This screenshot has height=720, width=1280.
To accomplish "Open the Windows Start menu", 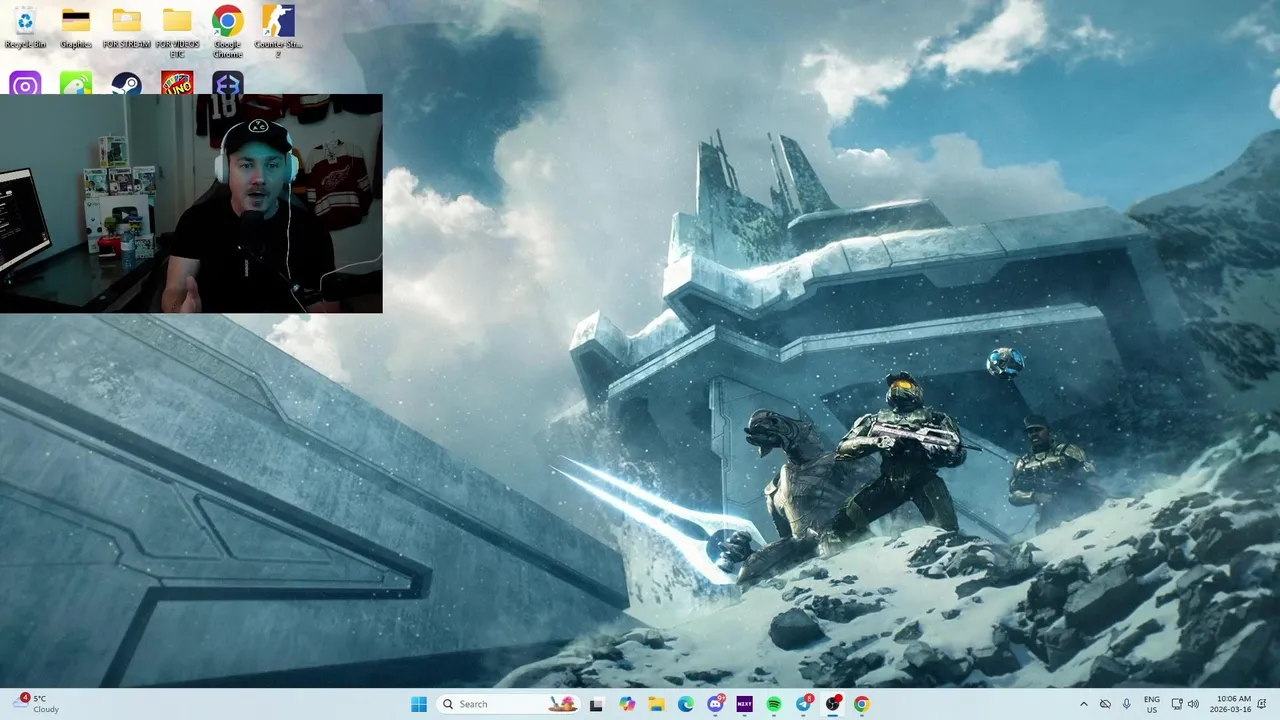I will (x=419, y=704).
